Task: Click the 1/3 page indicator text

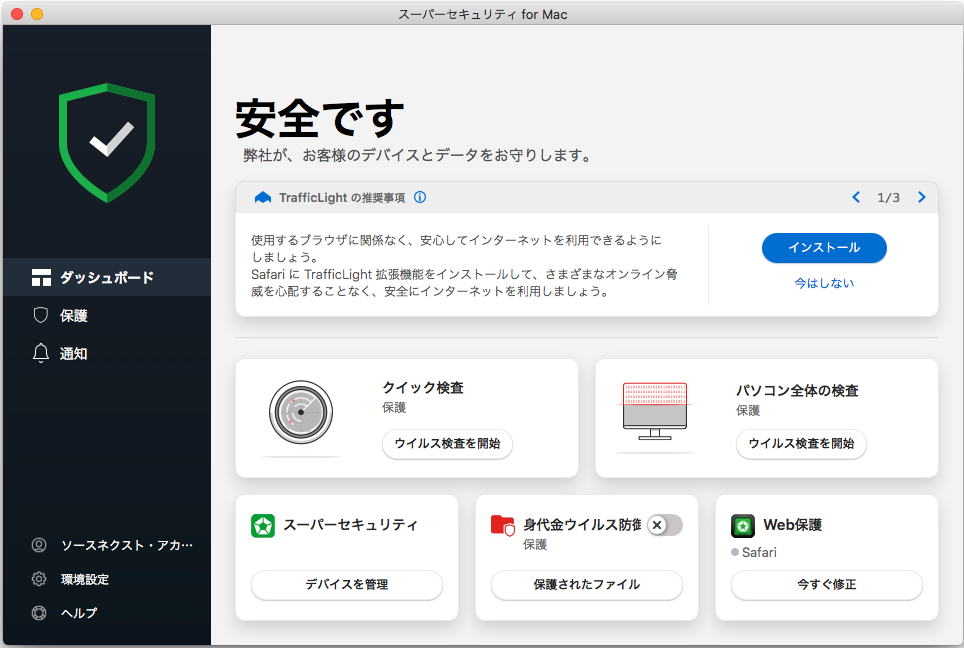Action: point(888,197)
